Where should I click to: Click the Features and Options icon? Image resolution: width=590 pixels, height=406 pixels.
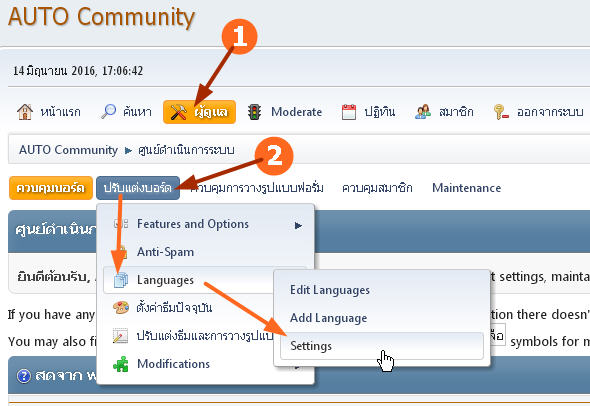point(121,224)
